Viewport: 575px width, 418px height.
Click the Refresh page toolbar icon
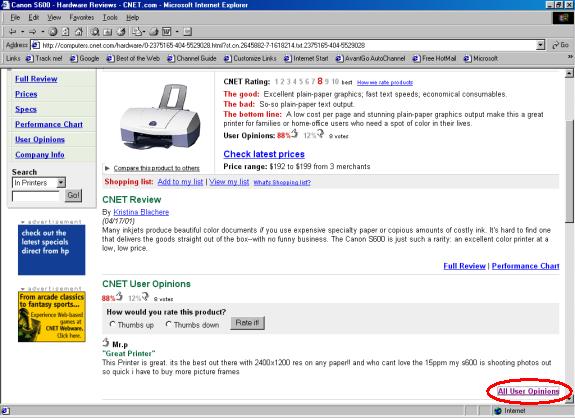(65, 32)
